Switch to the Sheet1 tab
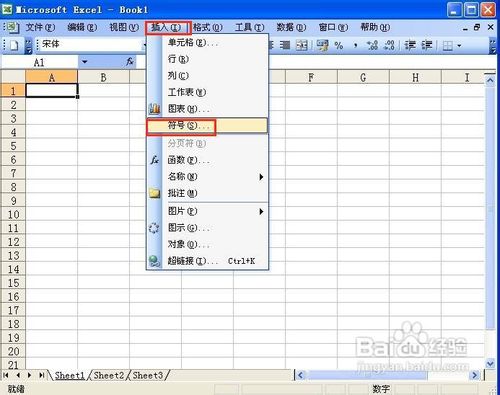 coord(70,375)
